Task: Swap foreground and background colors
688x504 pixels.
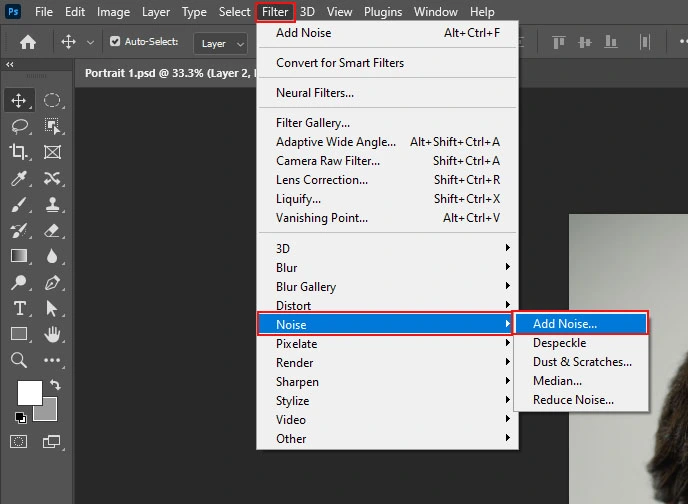Action: point(54,384)
